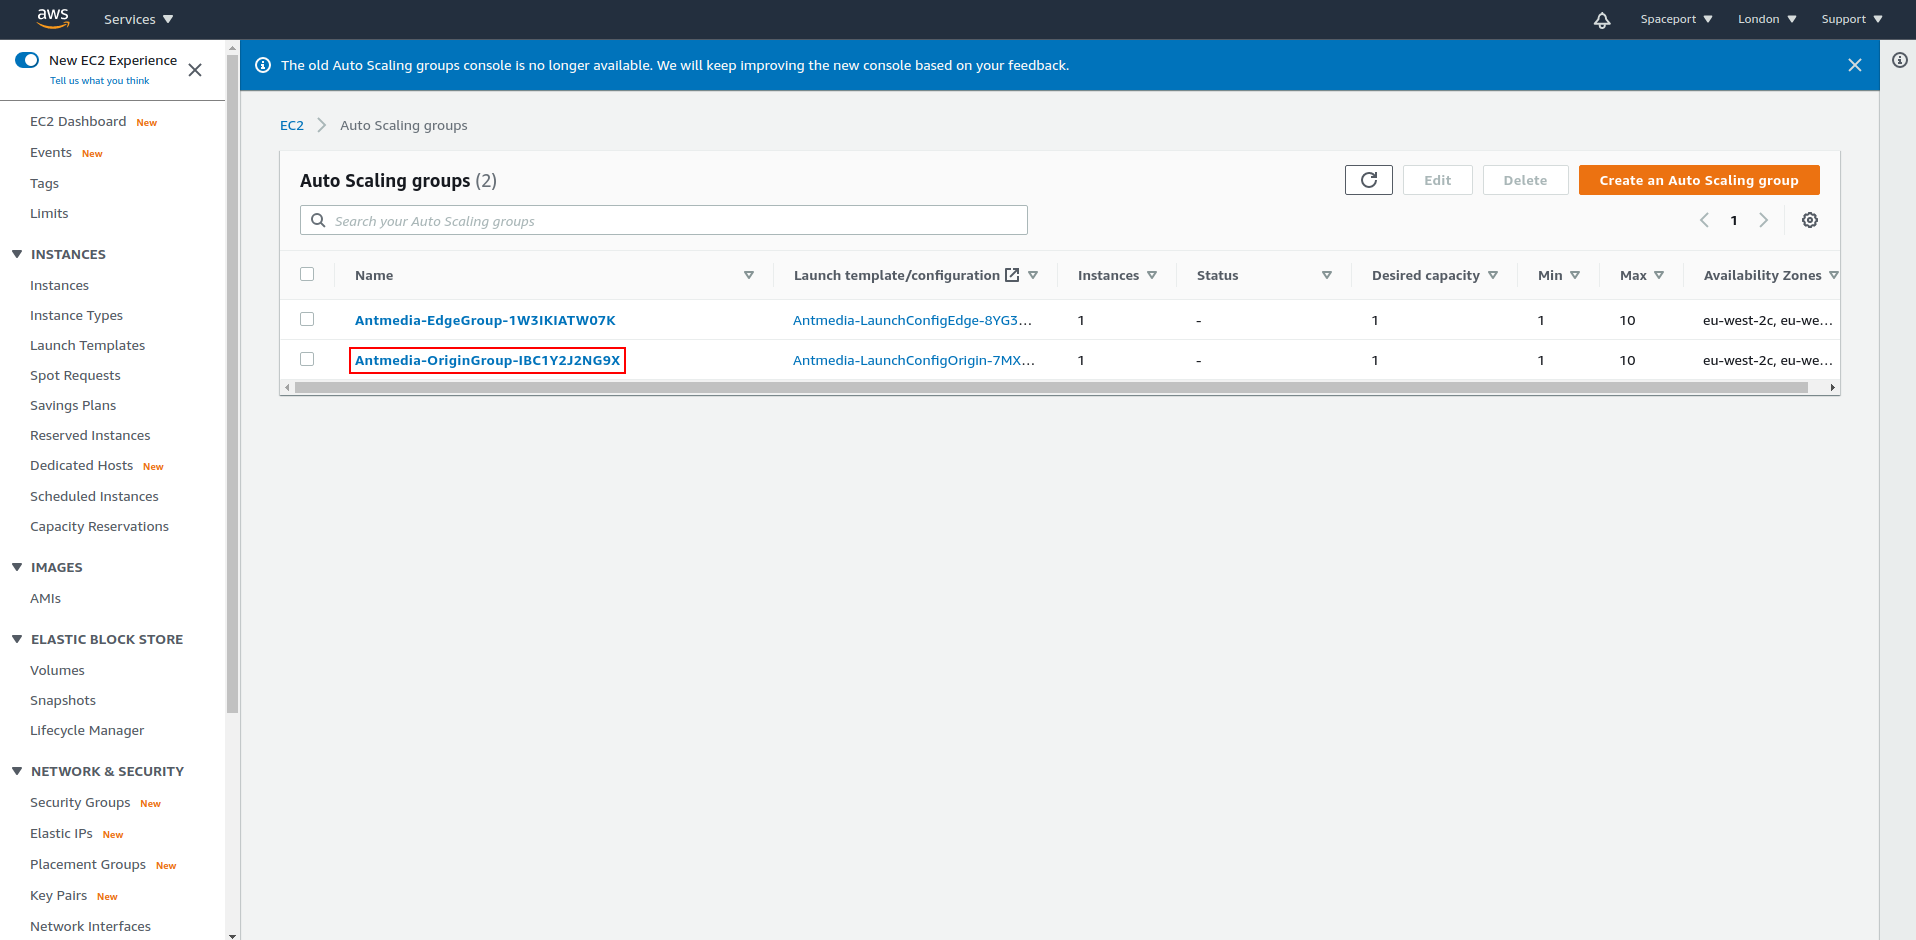Image resolution: width=1916 pixels, height=940 pixels.
Task: Collapse the INSTANCES section
Action: click(x=17, y=254)
